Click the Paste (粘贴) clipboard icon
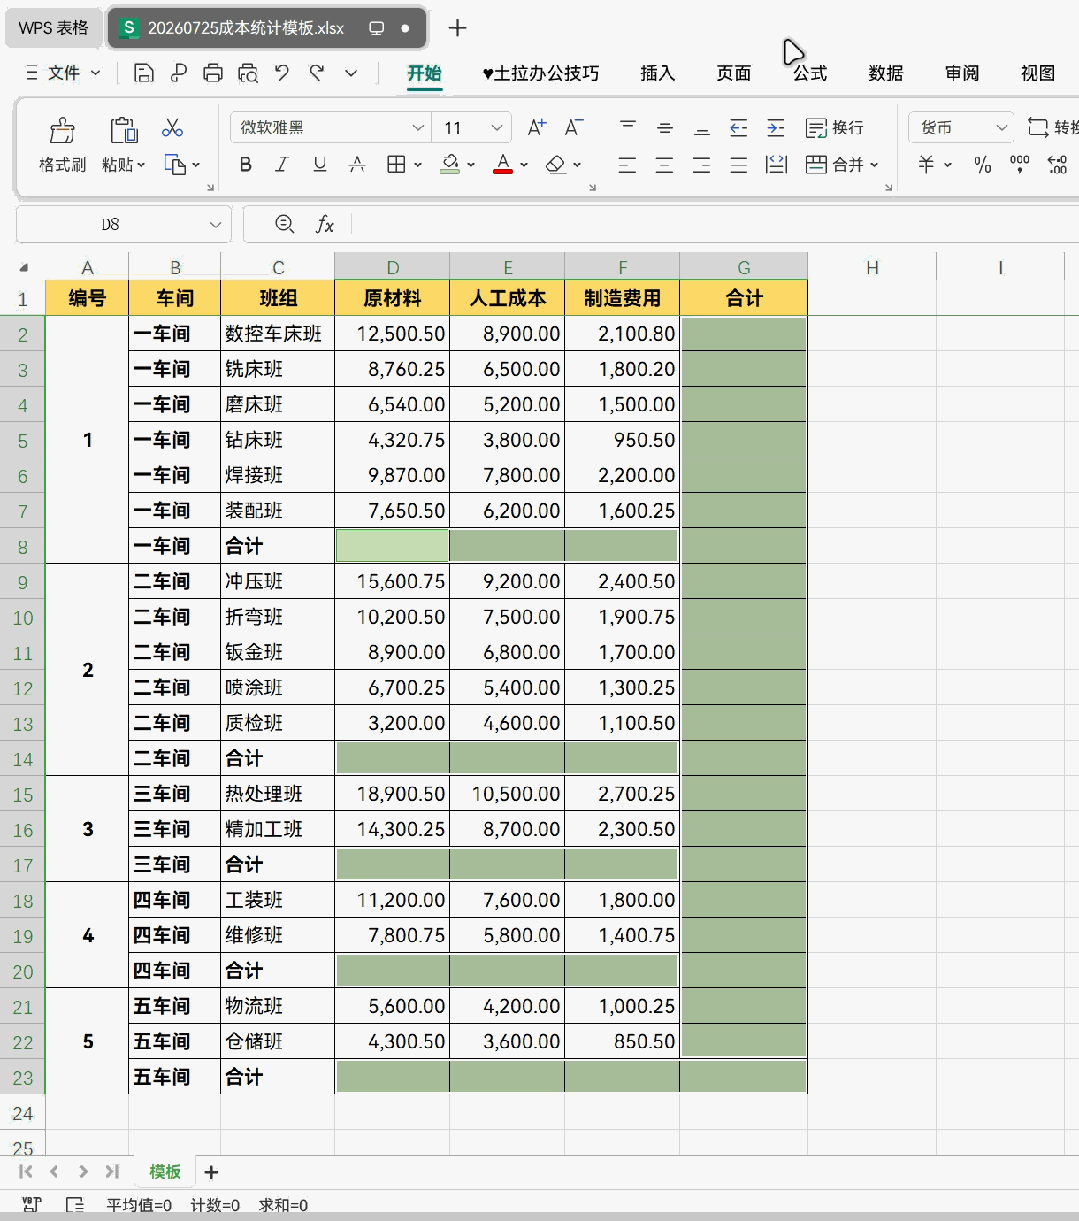Viewport: 1079px width, 1221px height. pyautogui.click(x=123, y=130)
